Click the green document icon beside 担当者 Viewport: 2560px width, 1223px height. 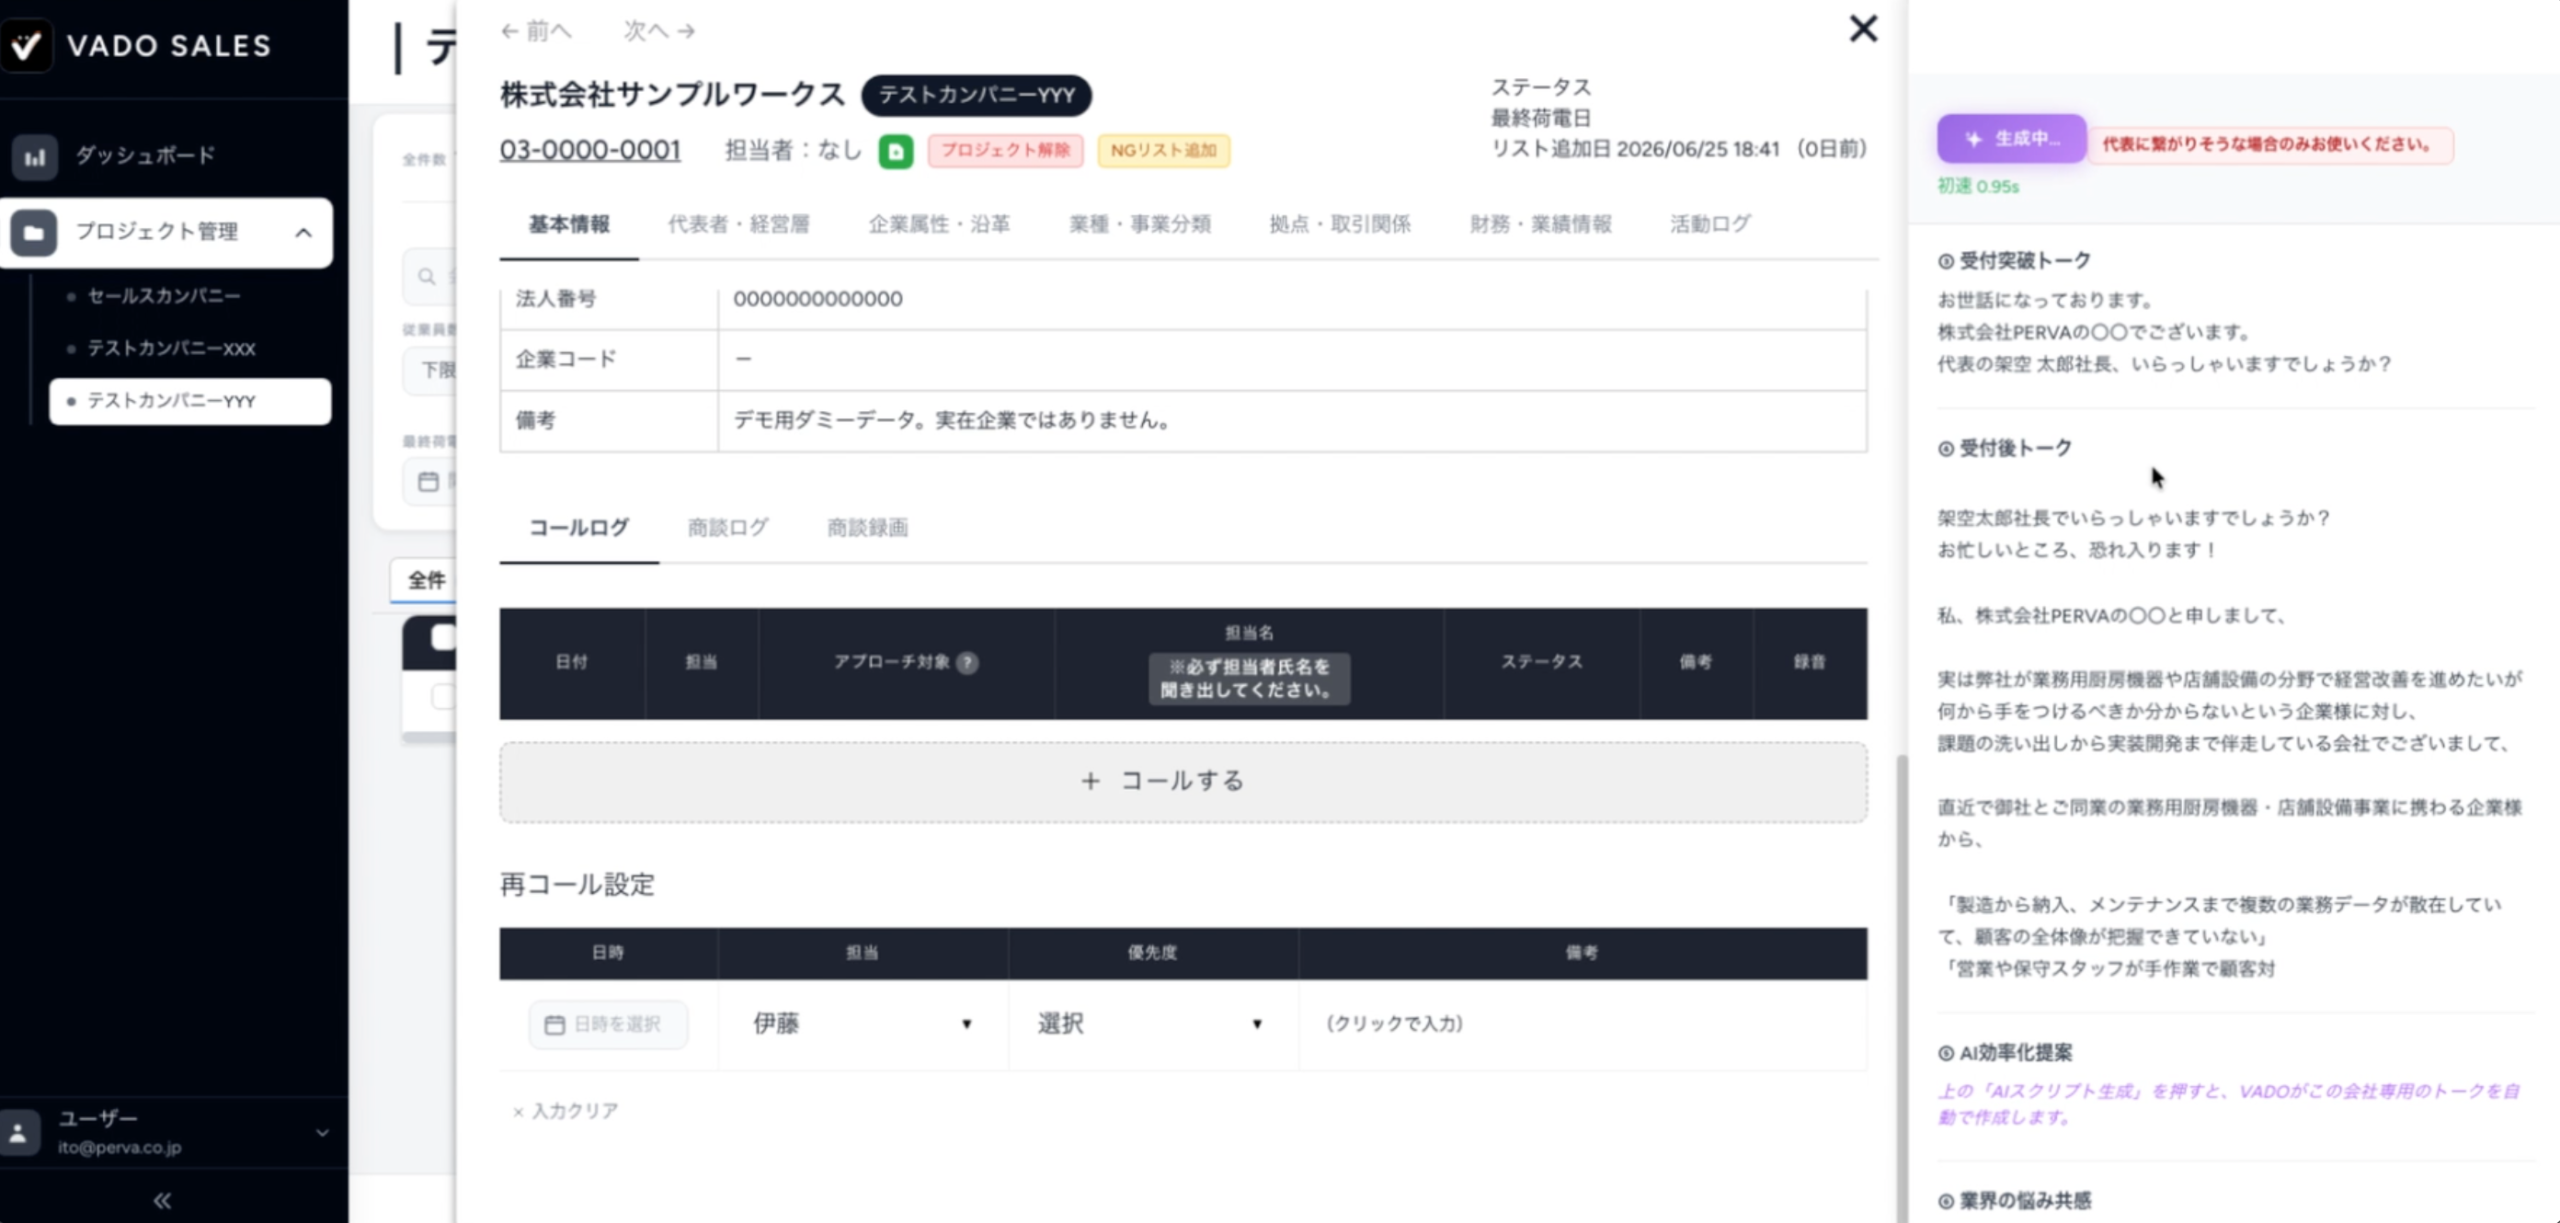(x=896, y=151)
